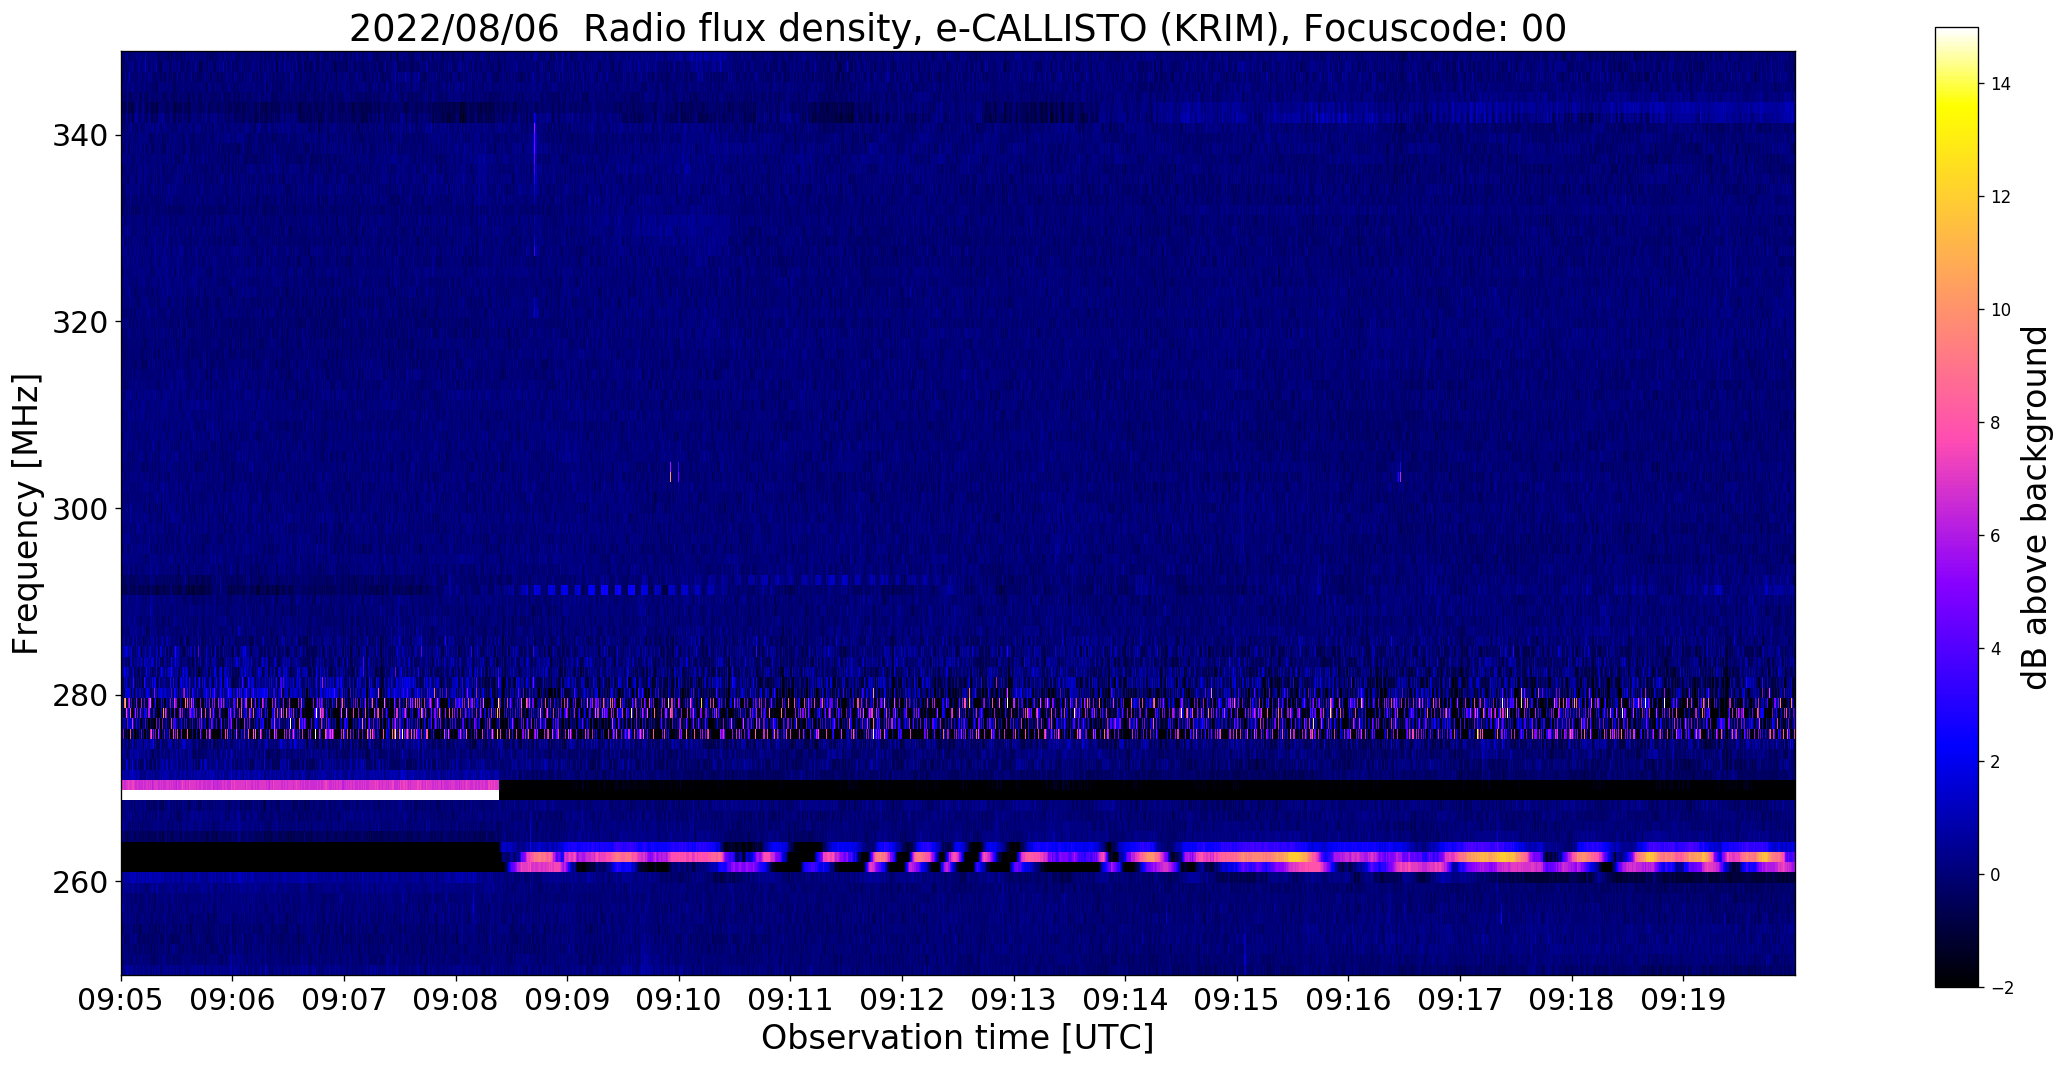This screenshot has width=2066, height=1067.
Task: Click the 09:15 time tick label
Action: click(x=1237, y=1001)
